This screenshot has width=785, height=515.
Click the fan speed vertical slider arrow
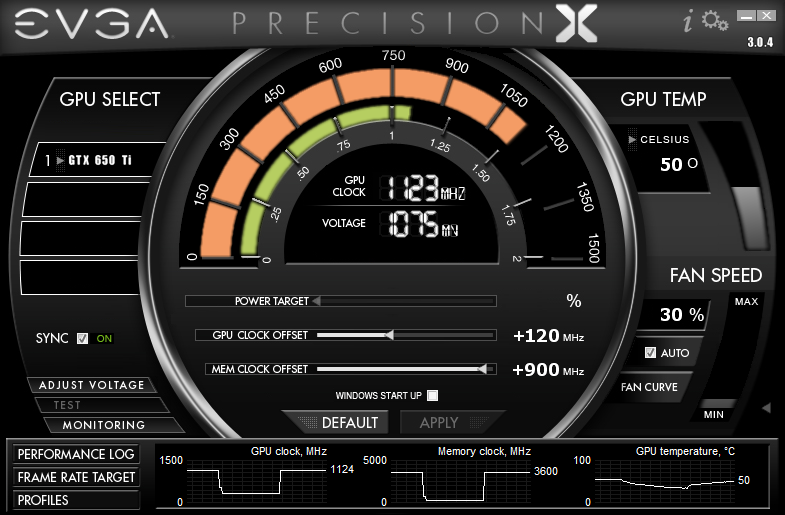(x=766, y=408)
